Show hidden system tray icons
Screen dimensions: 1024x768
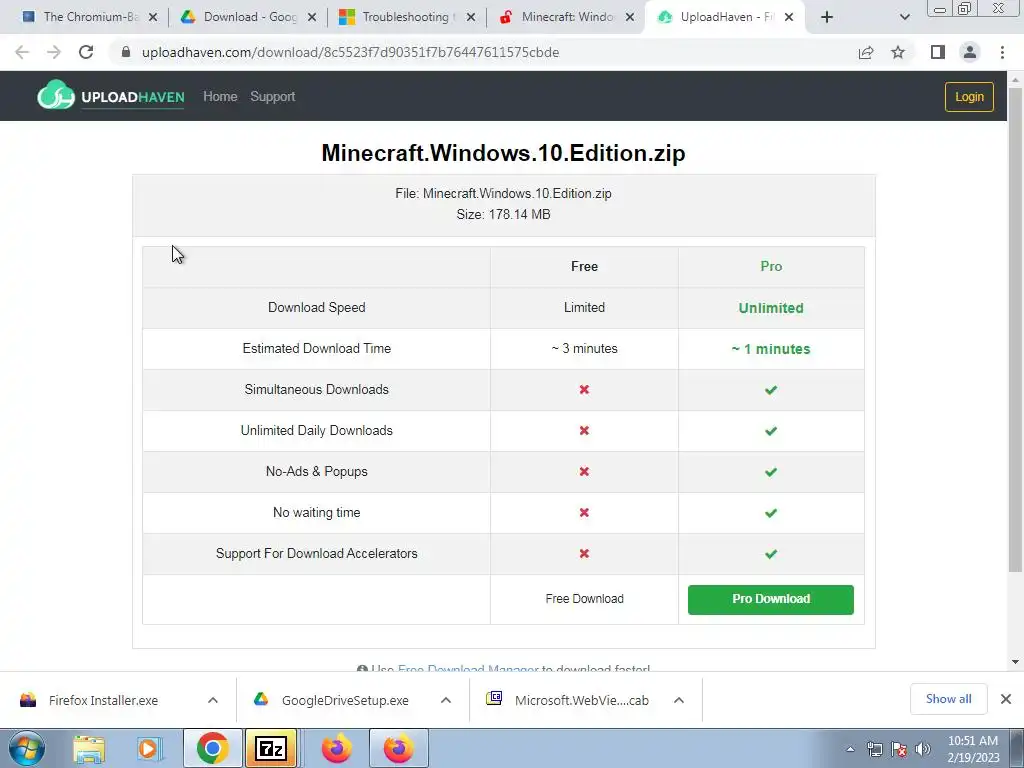(x=850, y=750)
